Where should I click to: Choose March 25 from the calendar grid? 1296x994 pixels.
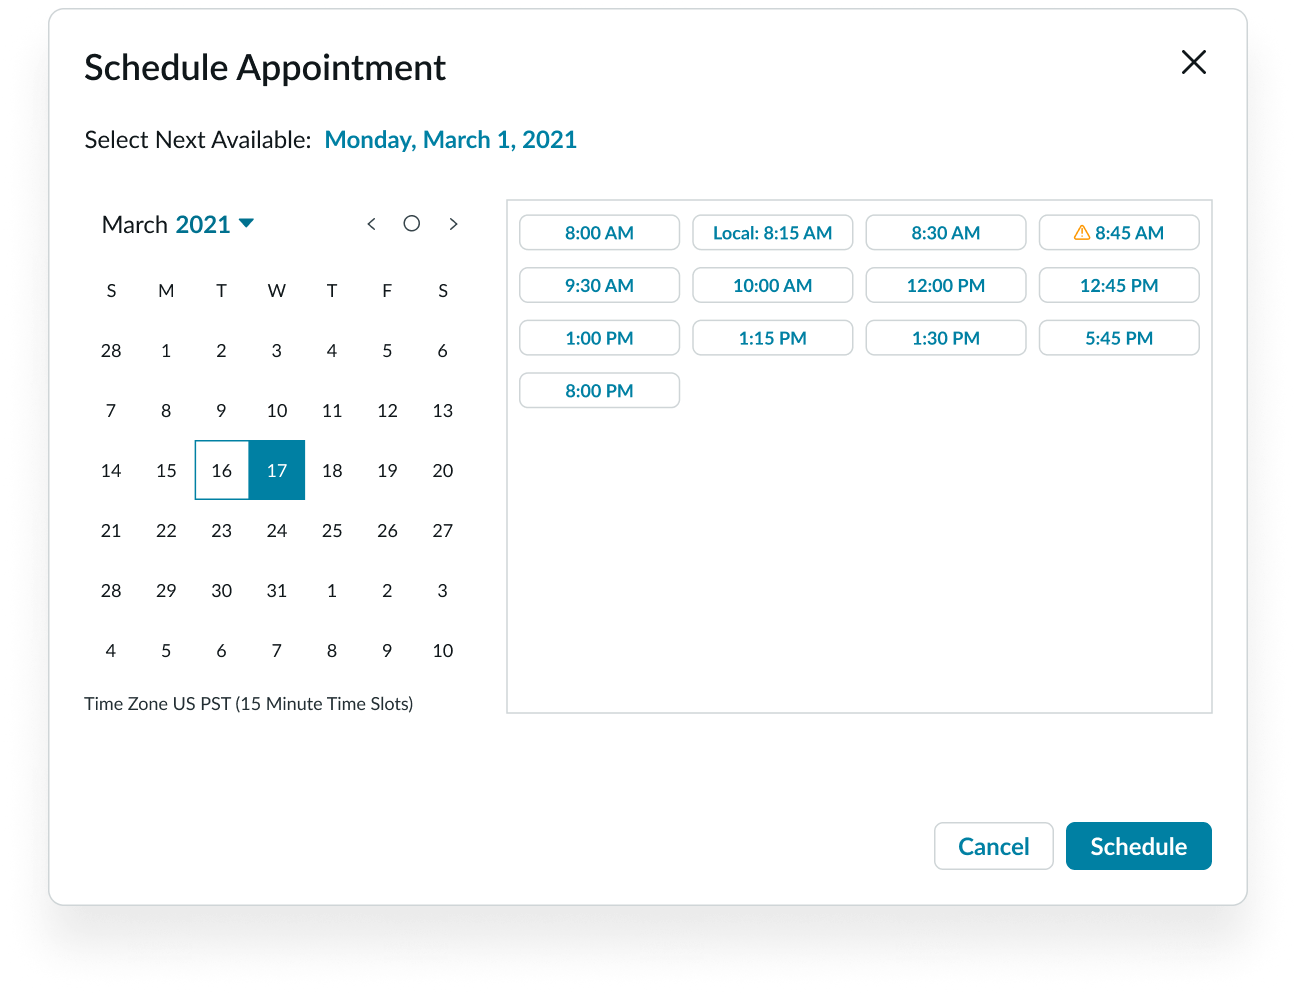click(x=332, y=530)
